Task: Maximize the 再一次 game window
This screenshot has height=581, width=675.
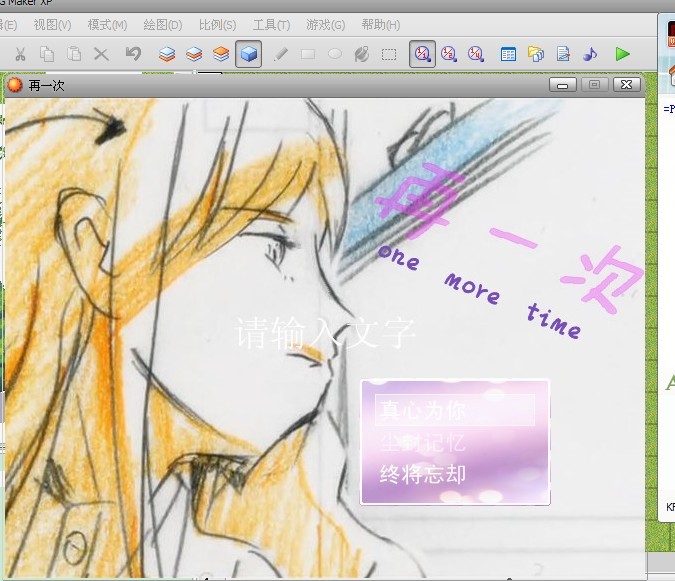Action: 594,84
